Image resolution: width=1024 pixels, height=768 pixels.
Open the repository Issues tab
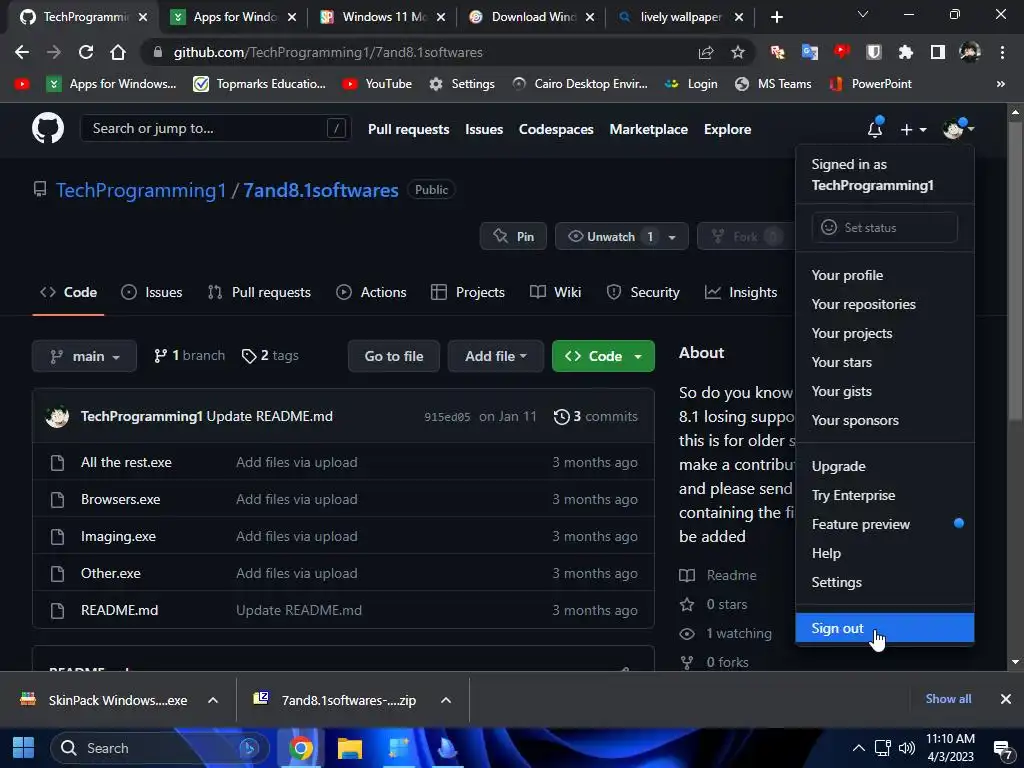[152, 292]
